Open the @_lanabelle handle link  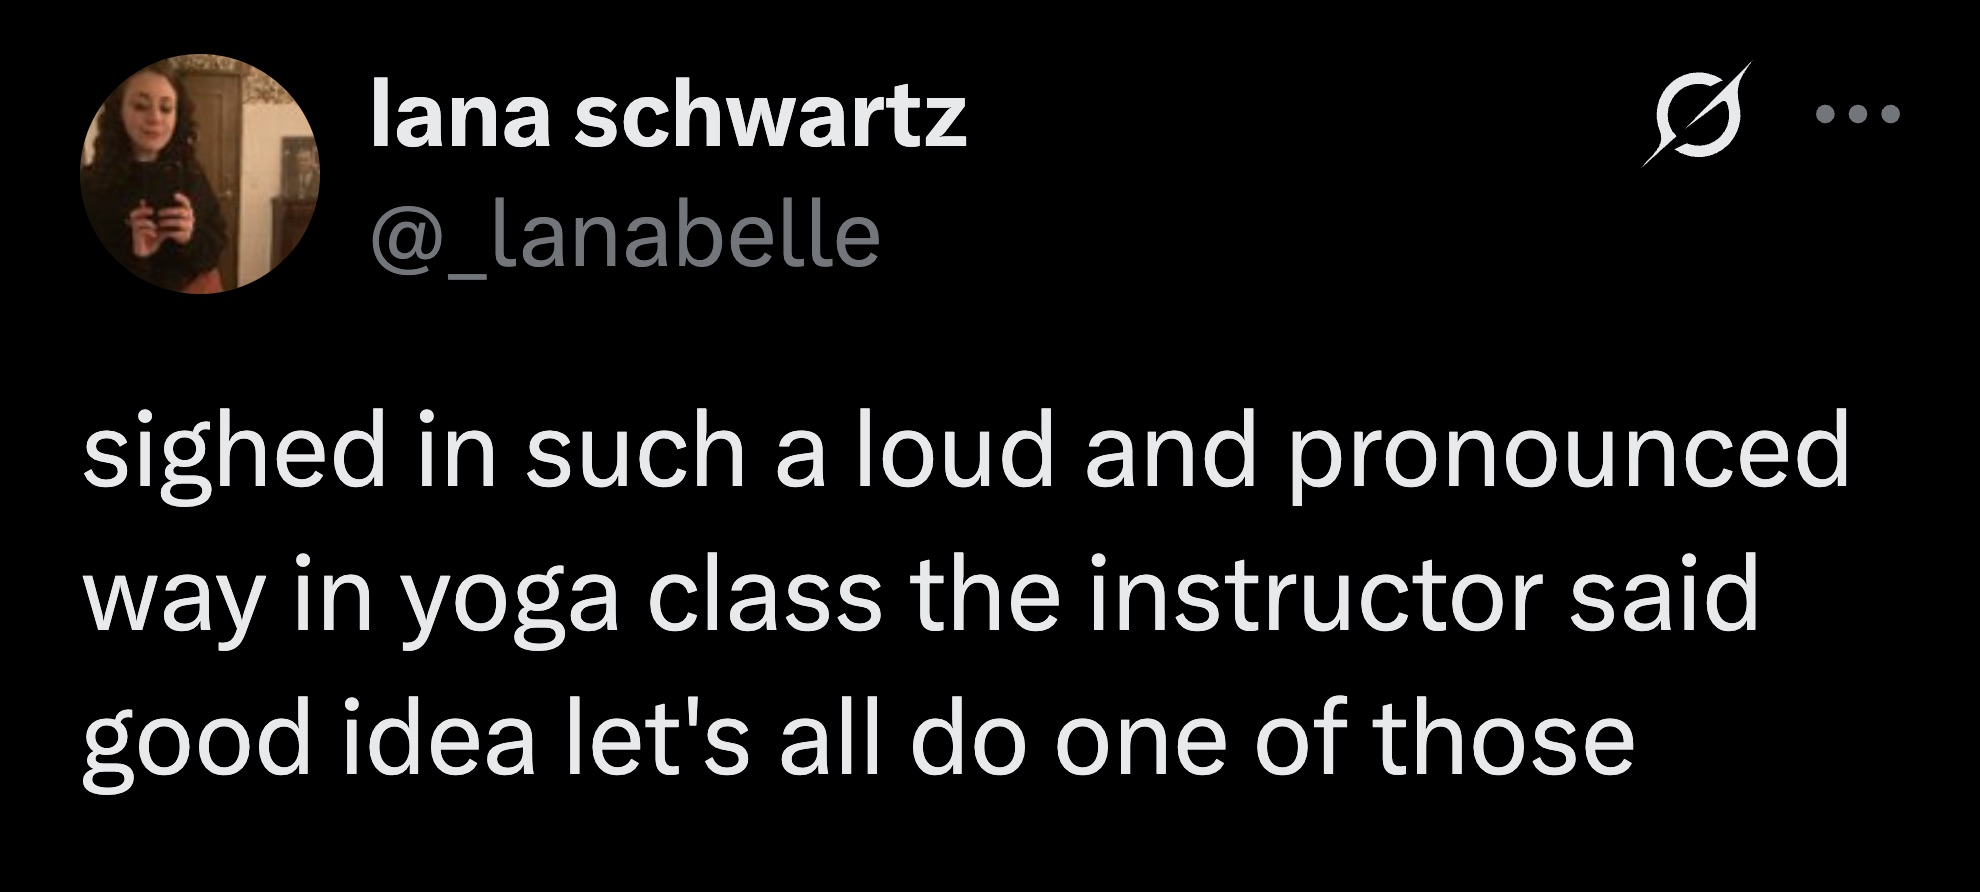coord(626,236)
